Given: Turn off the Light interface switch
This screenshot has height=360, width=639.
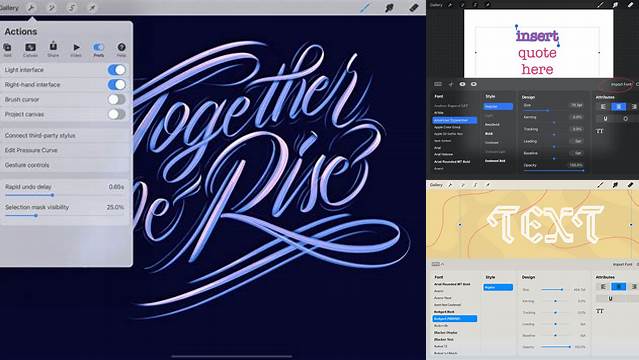Looking at the screenshot, I should click(117, 70).
